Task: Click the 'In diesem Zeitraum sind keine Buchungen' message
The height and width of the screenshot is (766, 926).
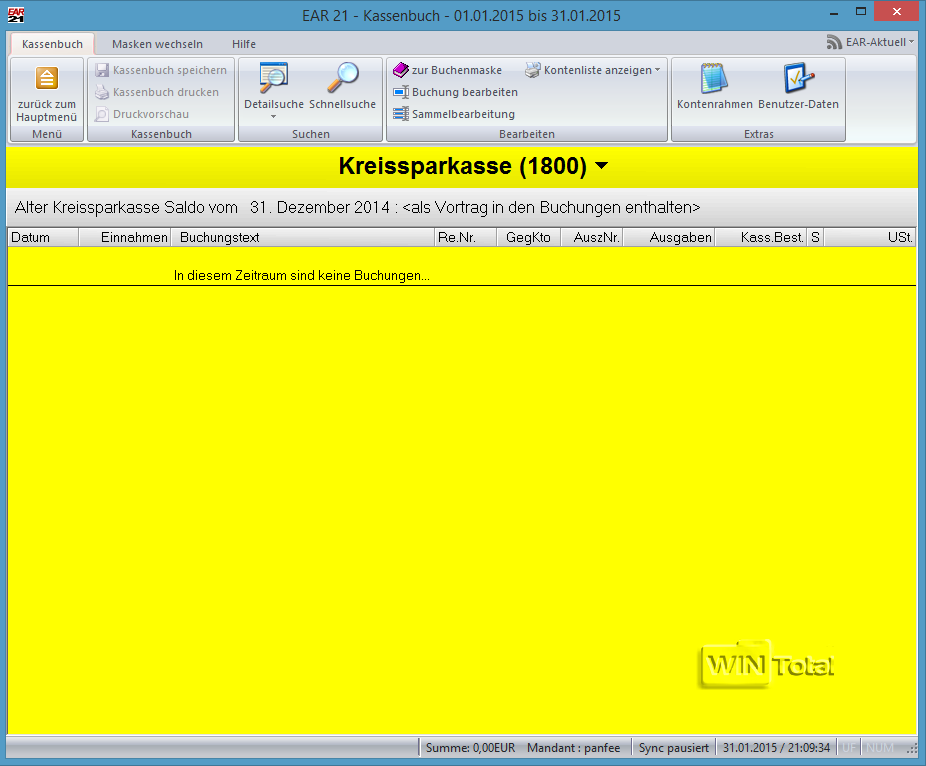Action: (301, 275)
